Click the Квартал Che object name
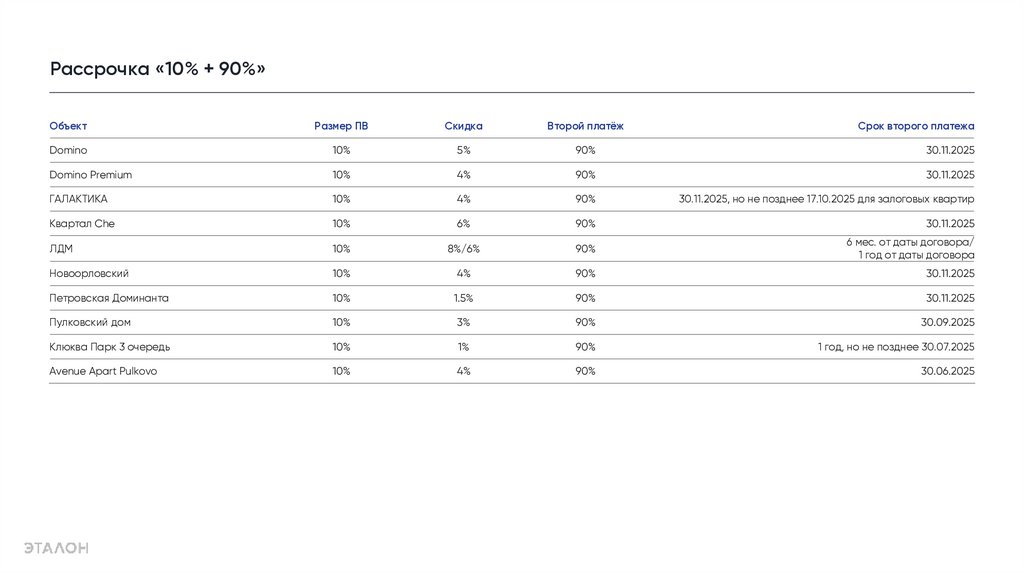1024x574 pixels. pyautogui.click(x=82, y=224)
